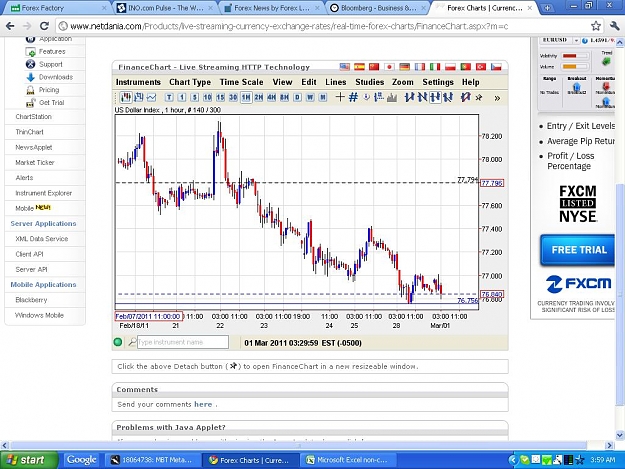Focus the 'Type instrument name' field
Viewport: 625px width, 469px height.
point(183,342)
